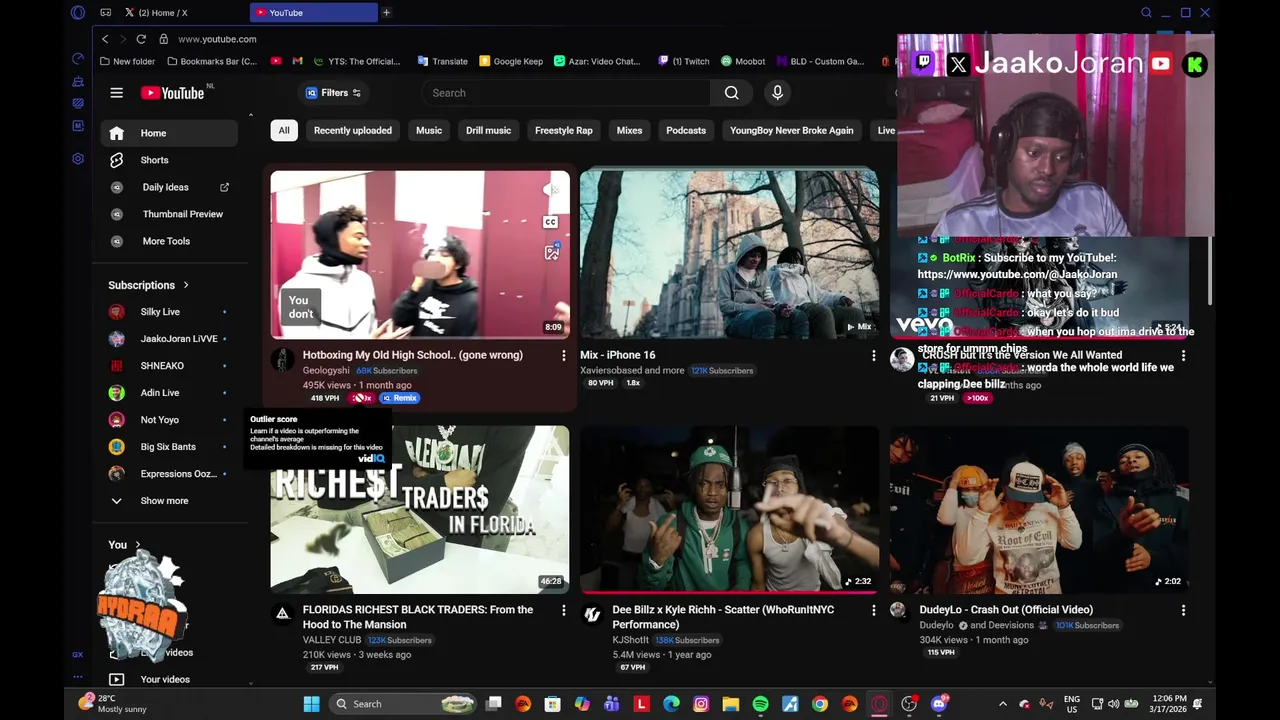Screen dimensions: 1280x720
Task: Go back with the browser back arrow
Action: 105,39
